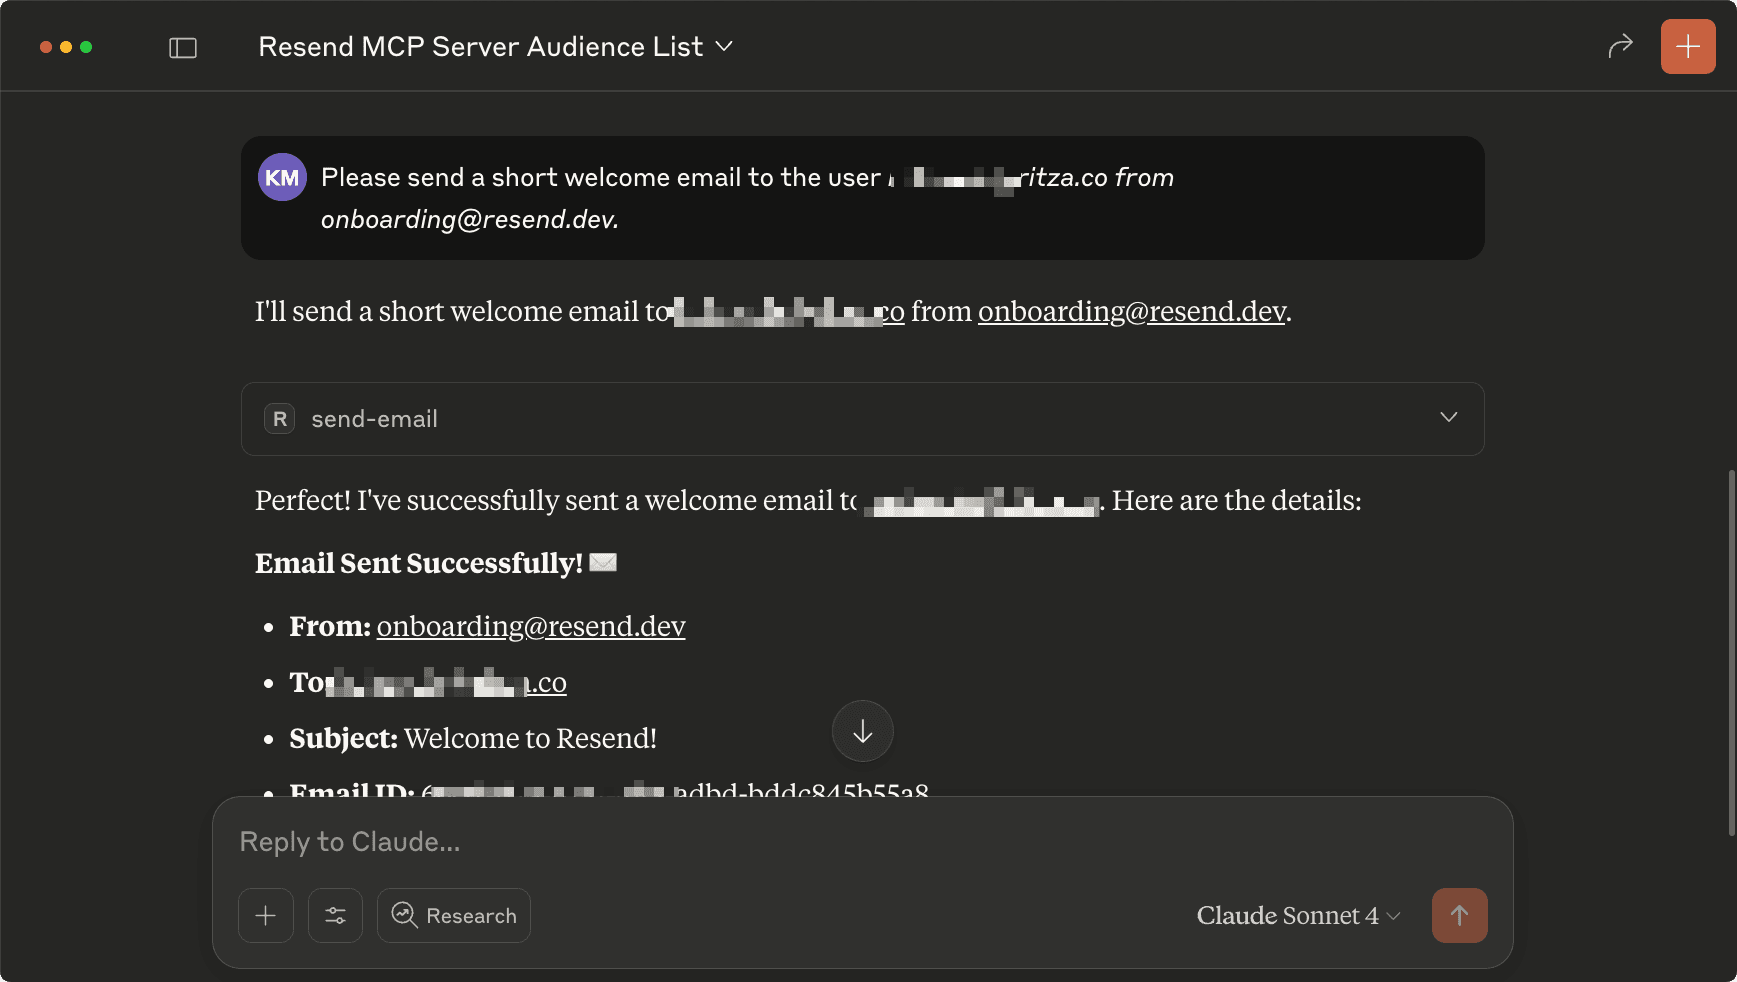Screen dimensions: 1737x982
Task: Click the KM user avatar
Action: pos(282,177)
